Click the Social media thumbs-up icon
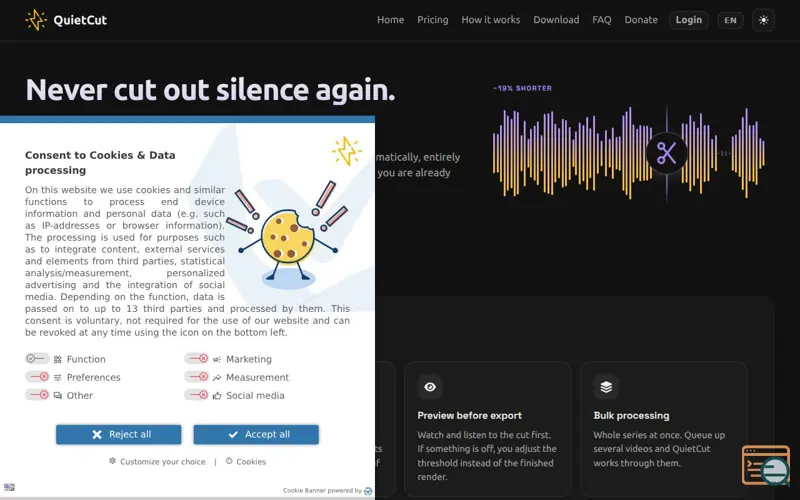The image size is (800, 500). pyautogui.click(x=217, y=395)
